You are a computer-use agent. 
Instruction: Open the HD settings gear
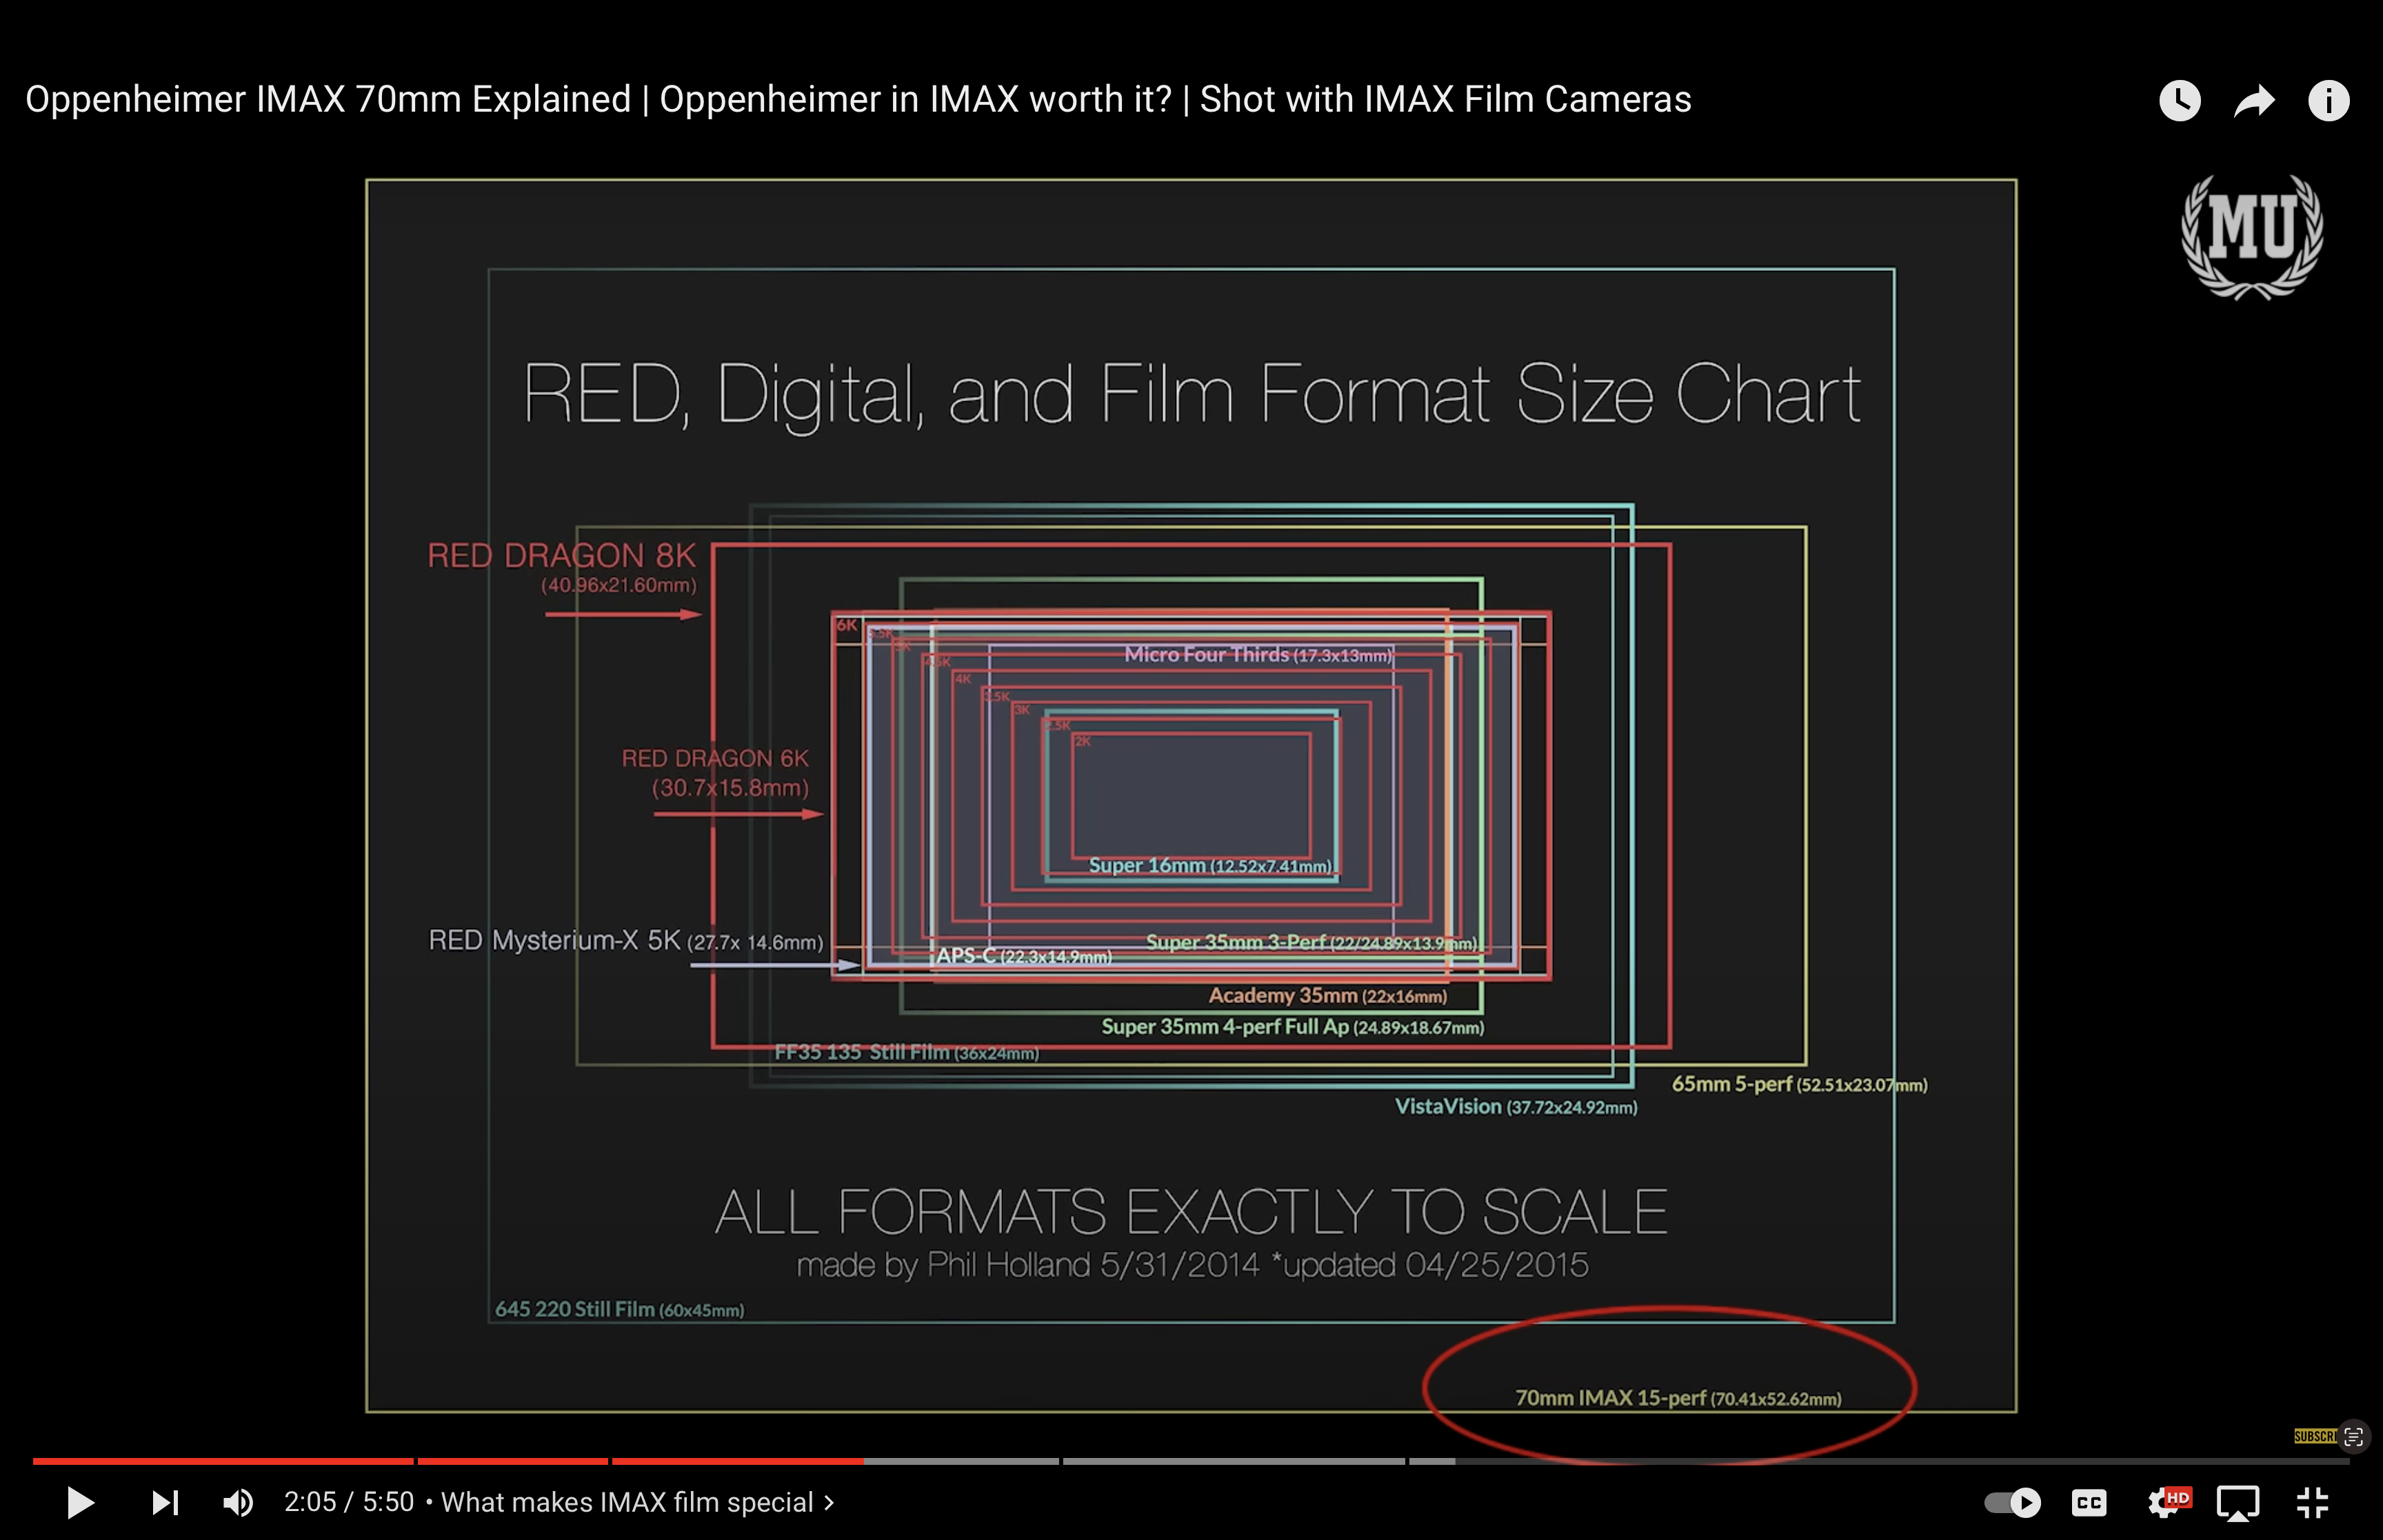2168,1501
